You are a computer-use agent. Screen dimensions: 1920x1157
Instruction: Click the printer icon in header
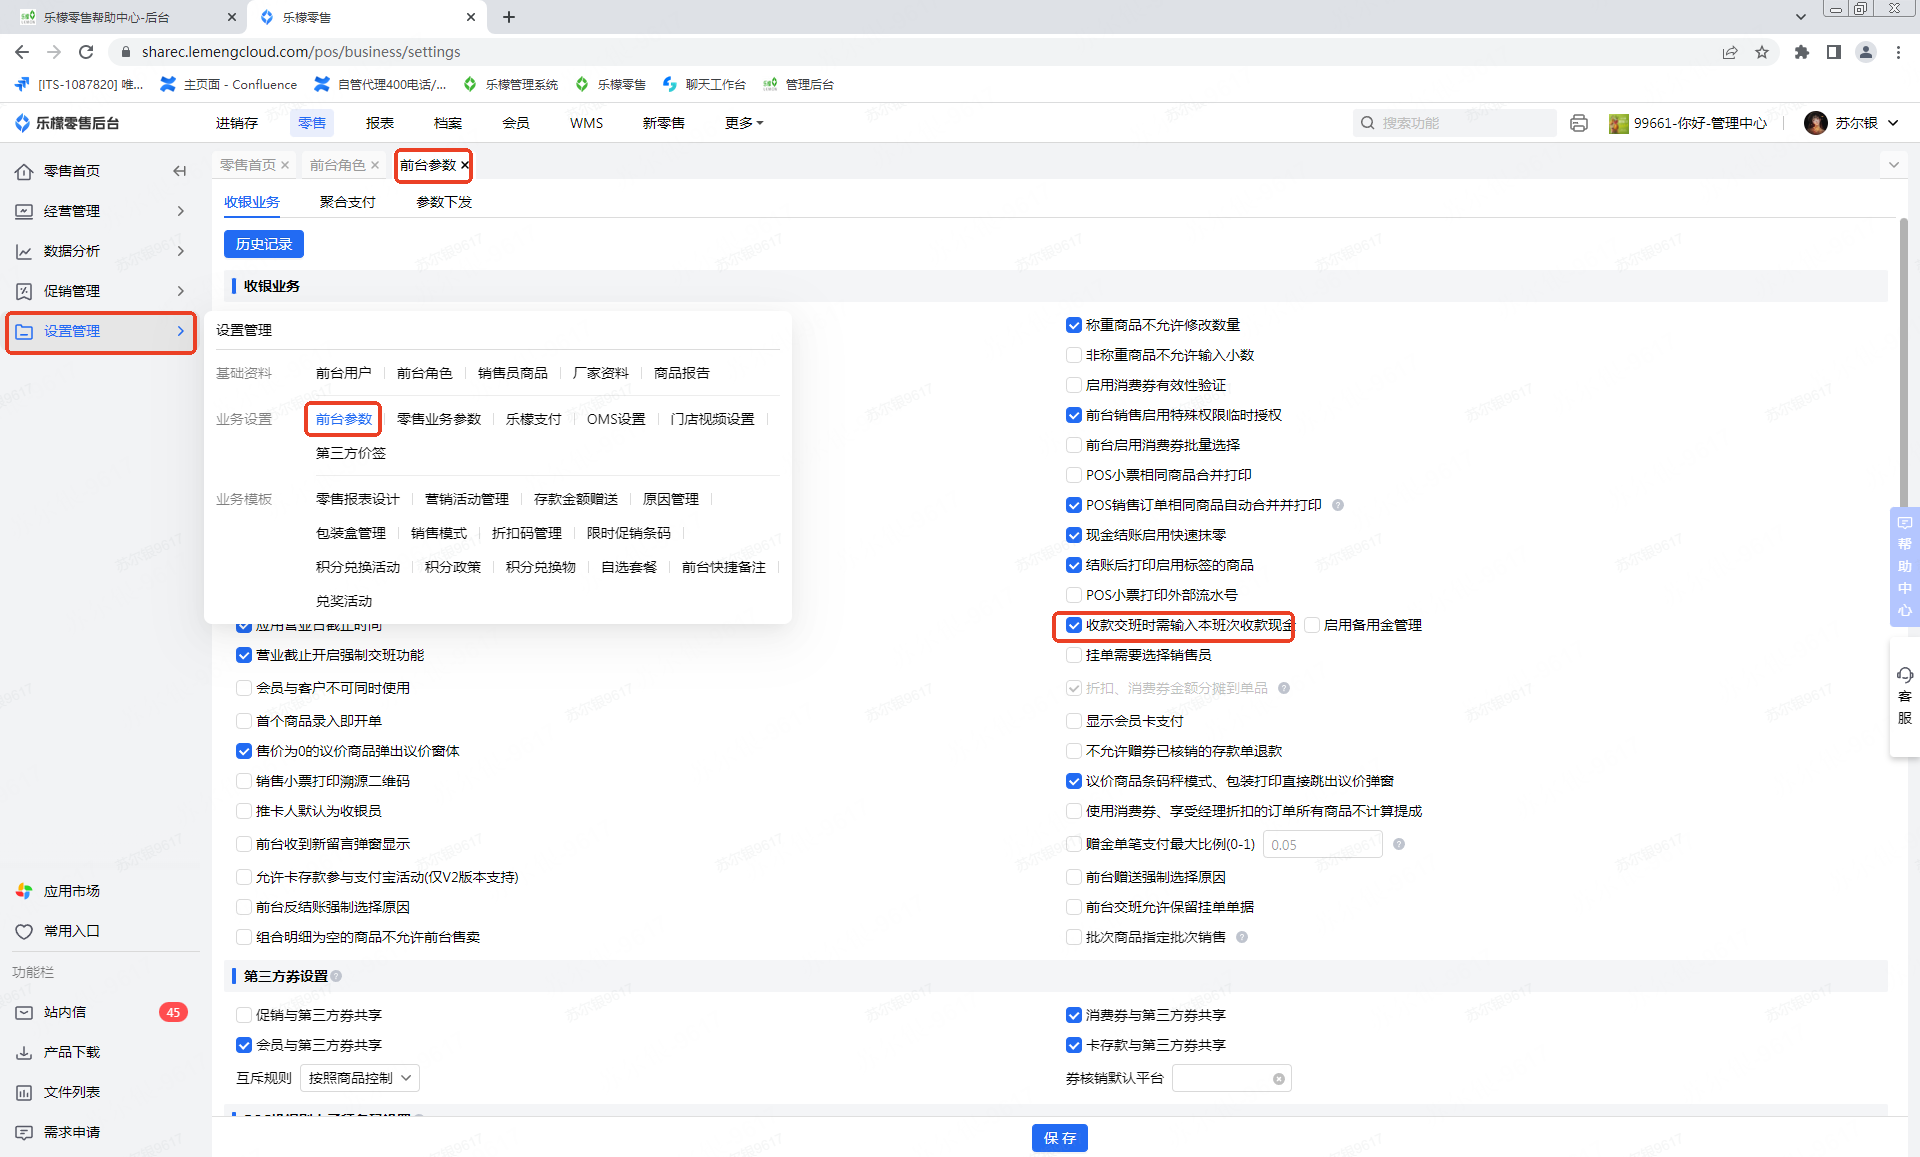pos(1579,123)
